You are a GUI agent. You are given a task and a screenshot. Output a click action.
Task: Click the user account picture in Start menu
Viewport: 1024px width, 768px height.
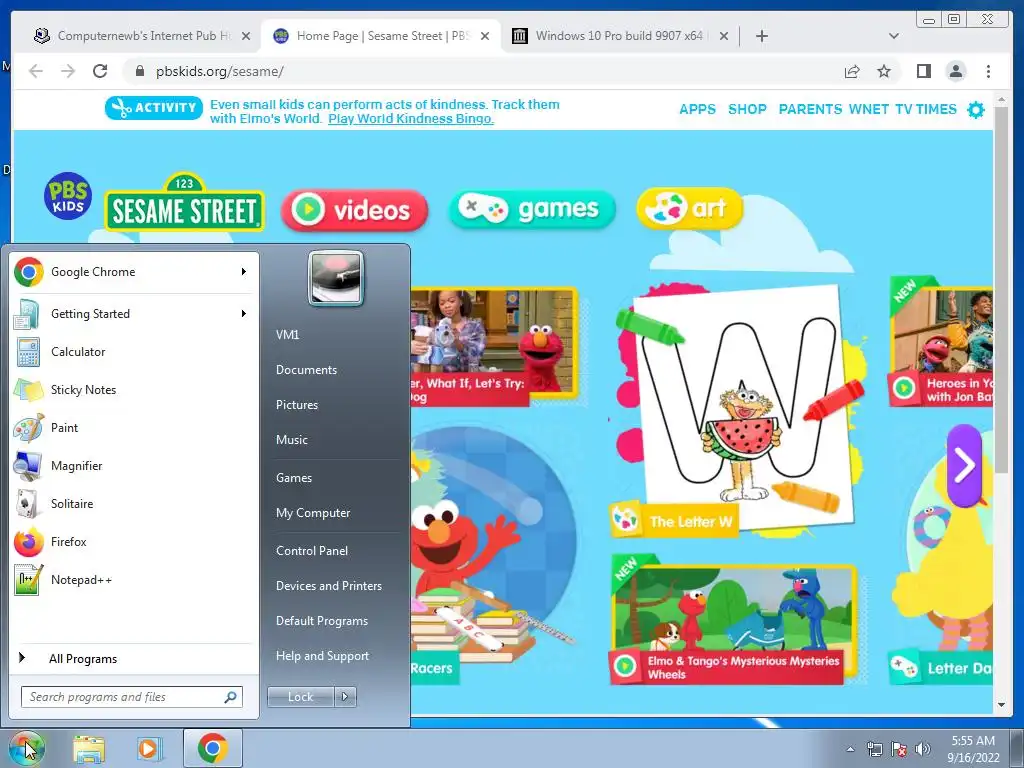coord(336,278)
